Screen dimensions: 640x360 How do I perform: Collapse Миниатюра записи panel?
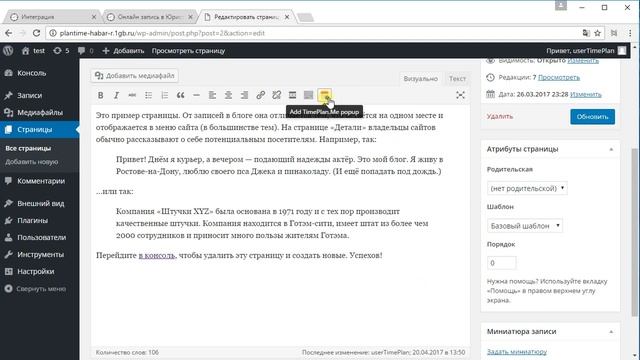(611, 332)
